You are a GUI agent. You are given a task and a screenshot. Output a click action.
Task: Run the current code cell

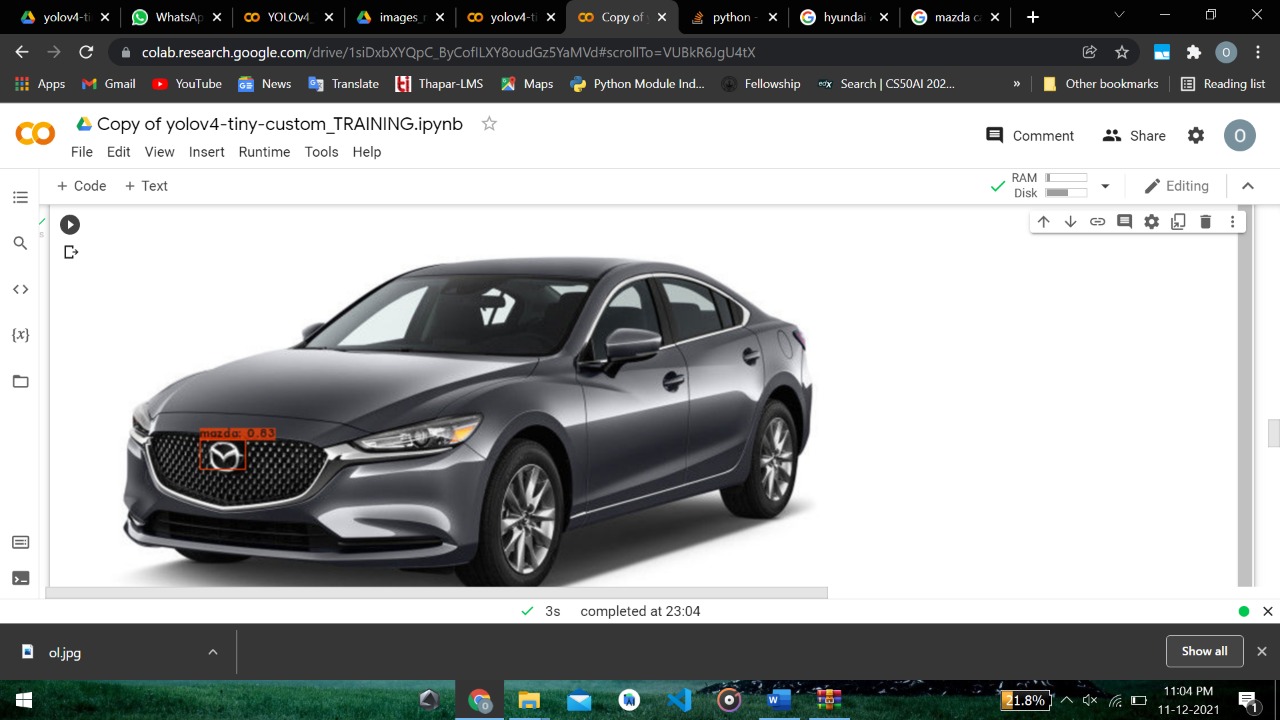click(x=69, y=224)
